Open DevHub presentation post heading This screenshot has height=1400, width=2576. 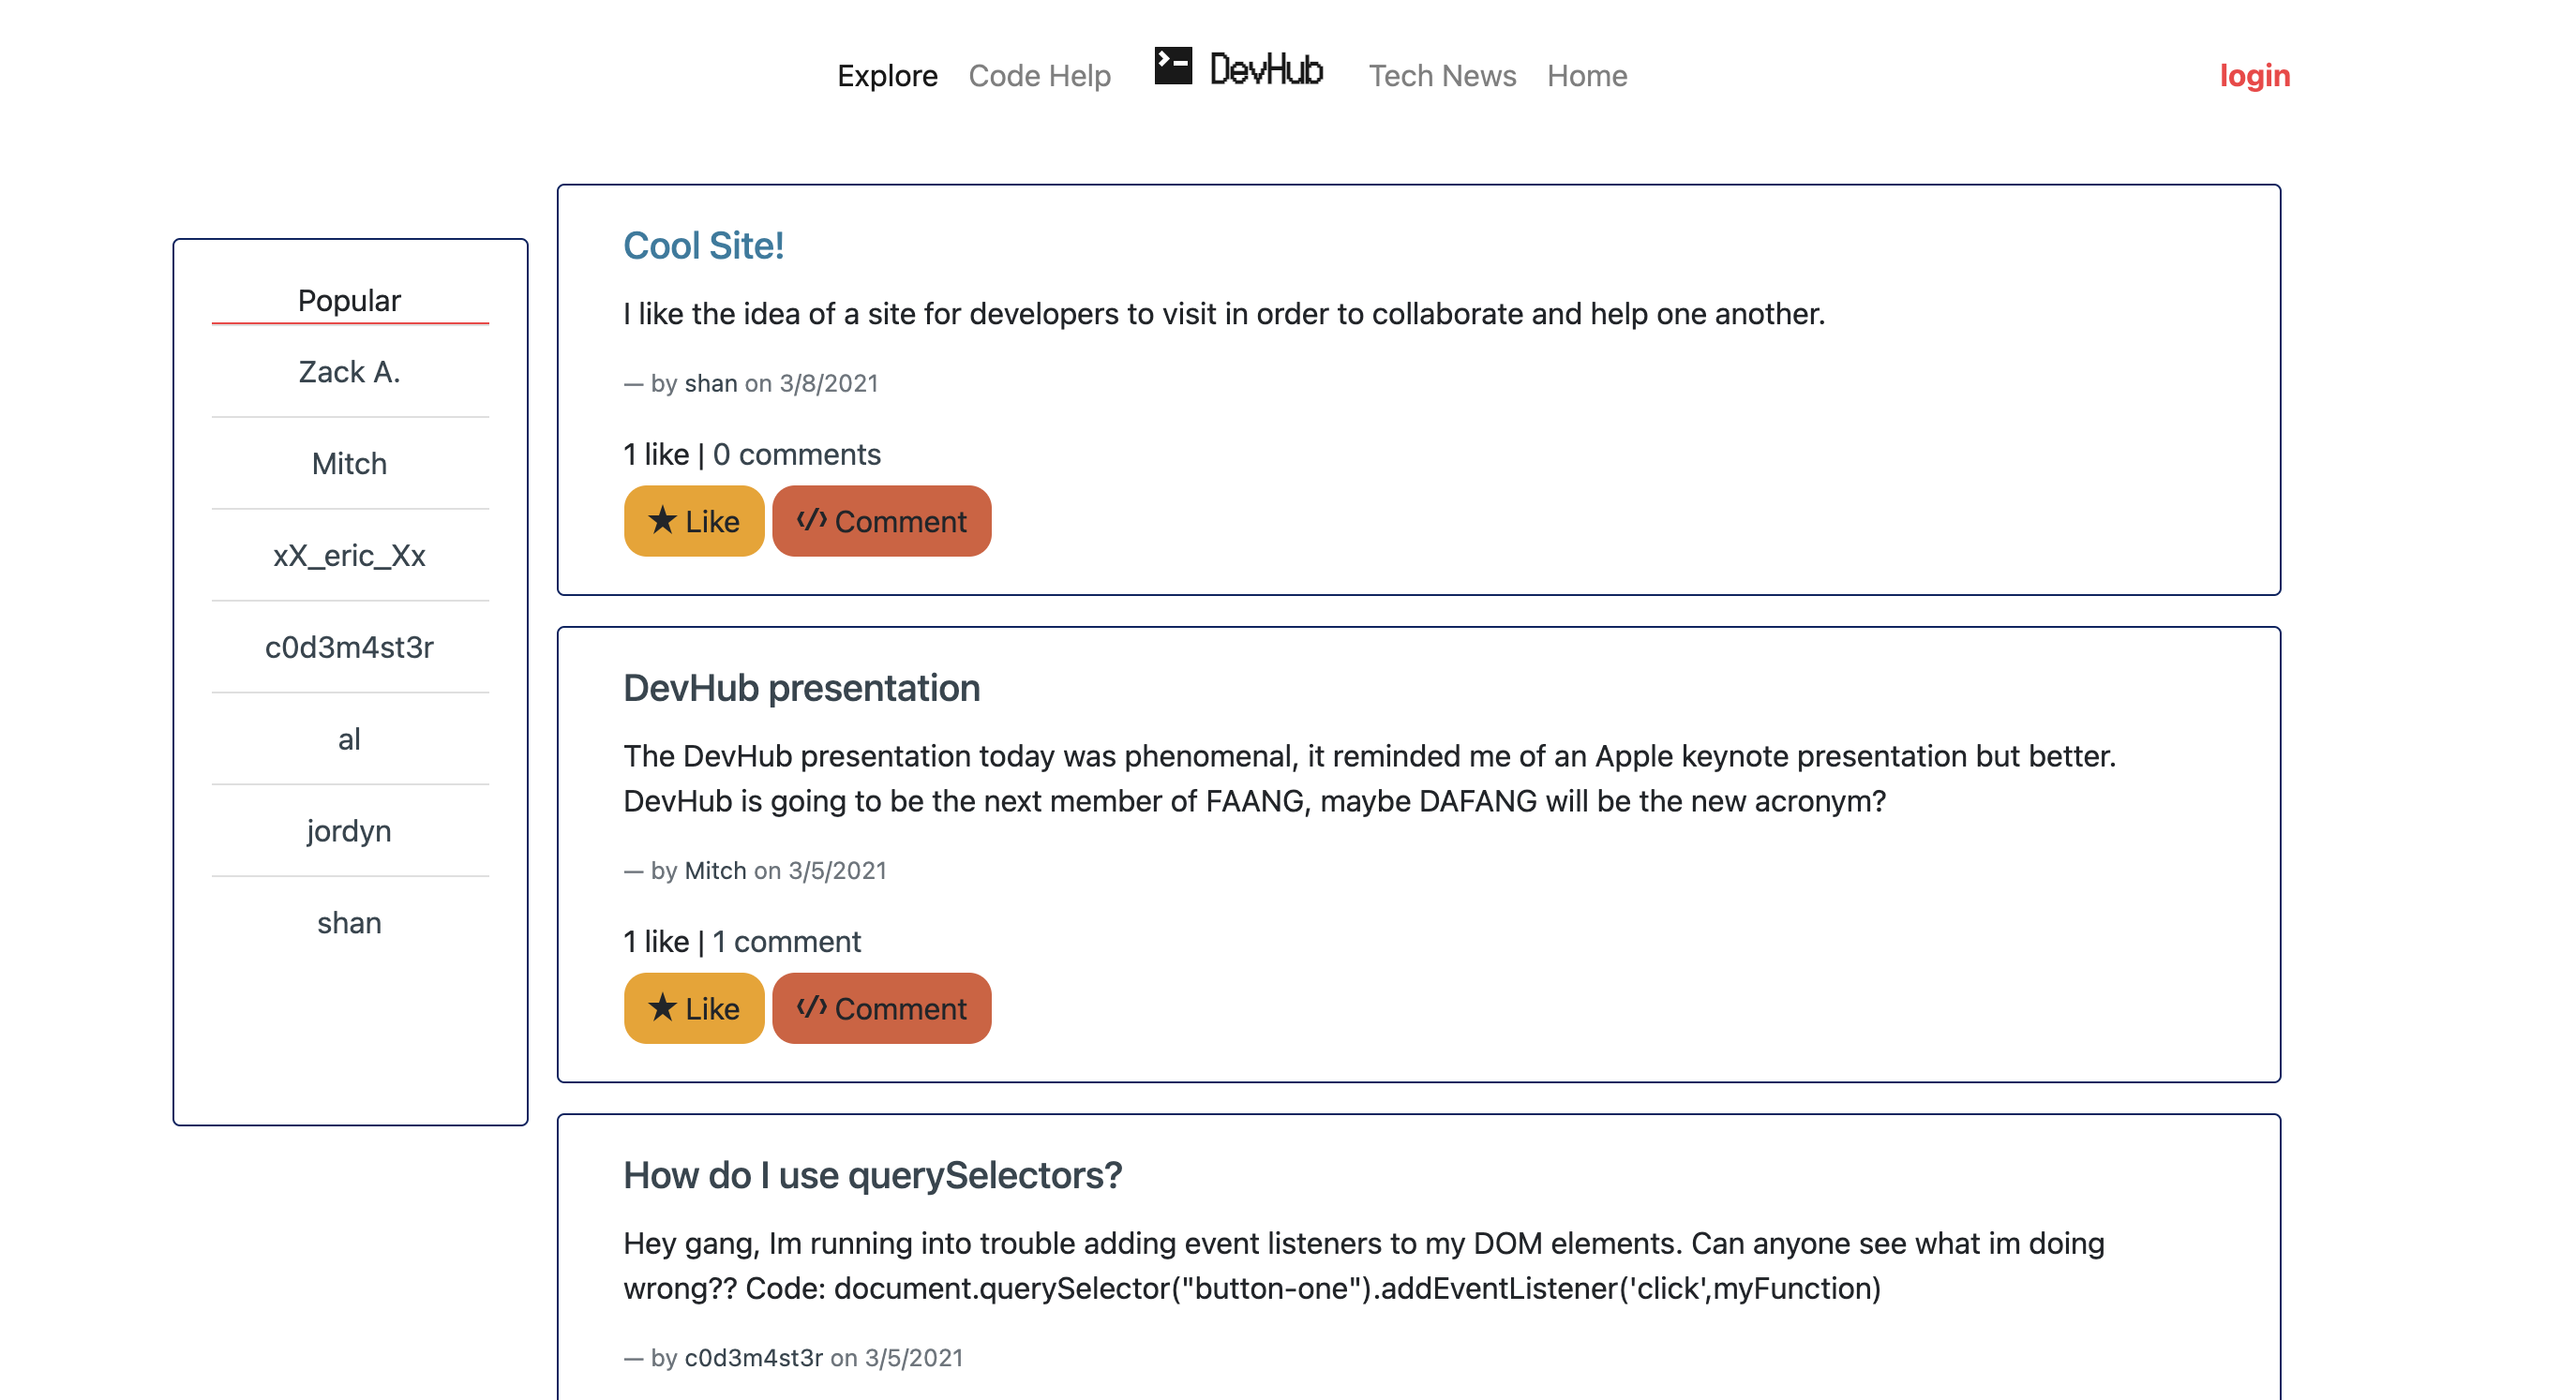[x=801, y=689]
